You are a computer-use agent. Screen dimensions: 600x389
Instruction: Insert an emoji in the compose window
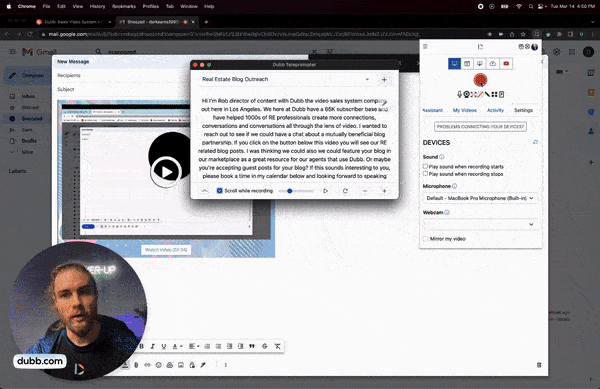158,365
